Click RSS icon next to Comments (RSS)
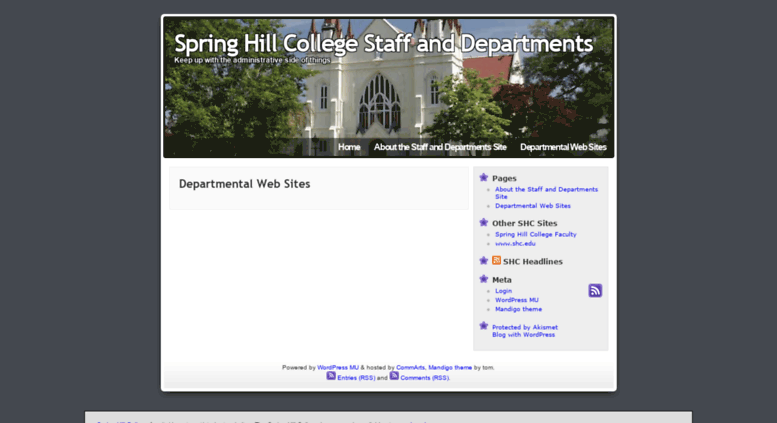Image resolution: width=777 pixels, height=423 pixels. tap(394, 376)
